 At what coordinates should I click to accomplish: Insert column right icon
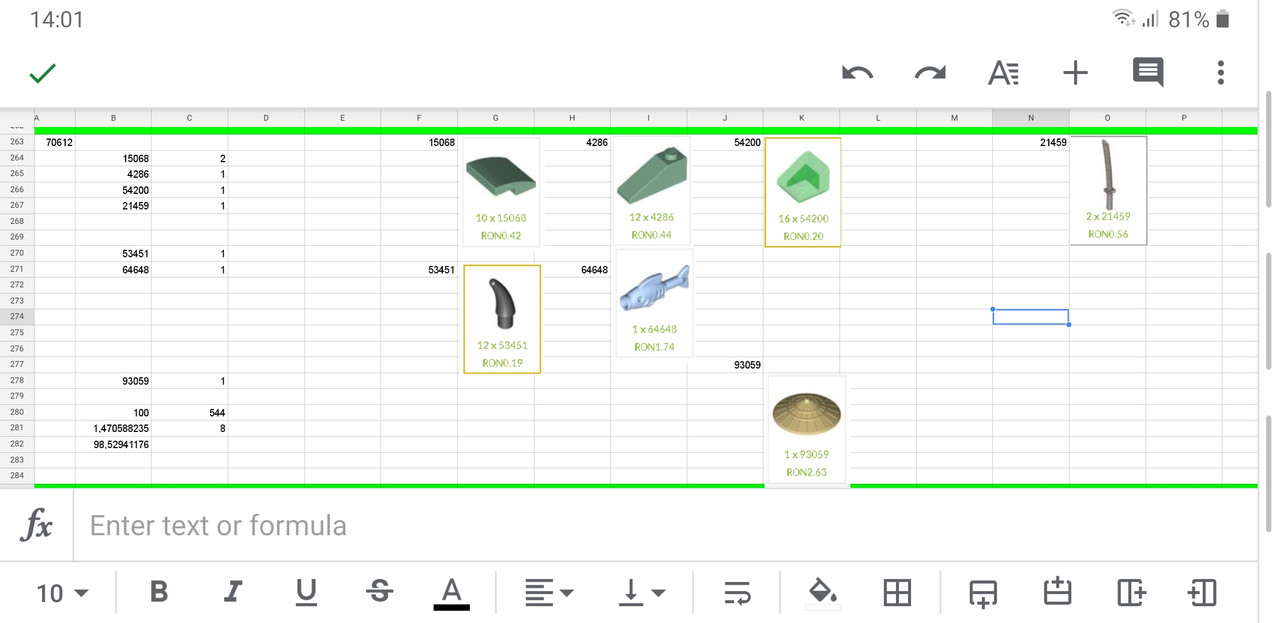tap(1131, 593)
